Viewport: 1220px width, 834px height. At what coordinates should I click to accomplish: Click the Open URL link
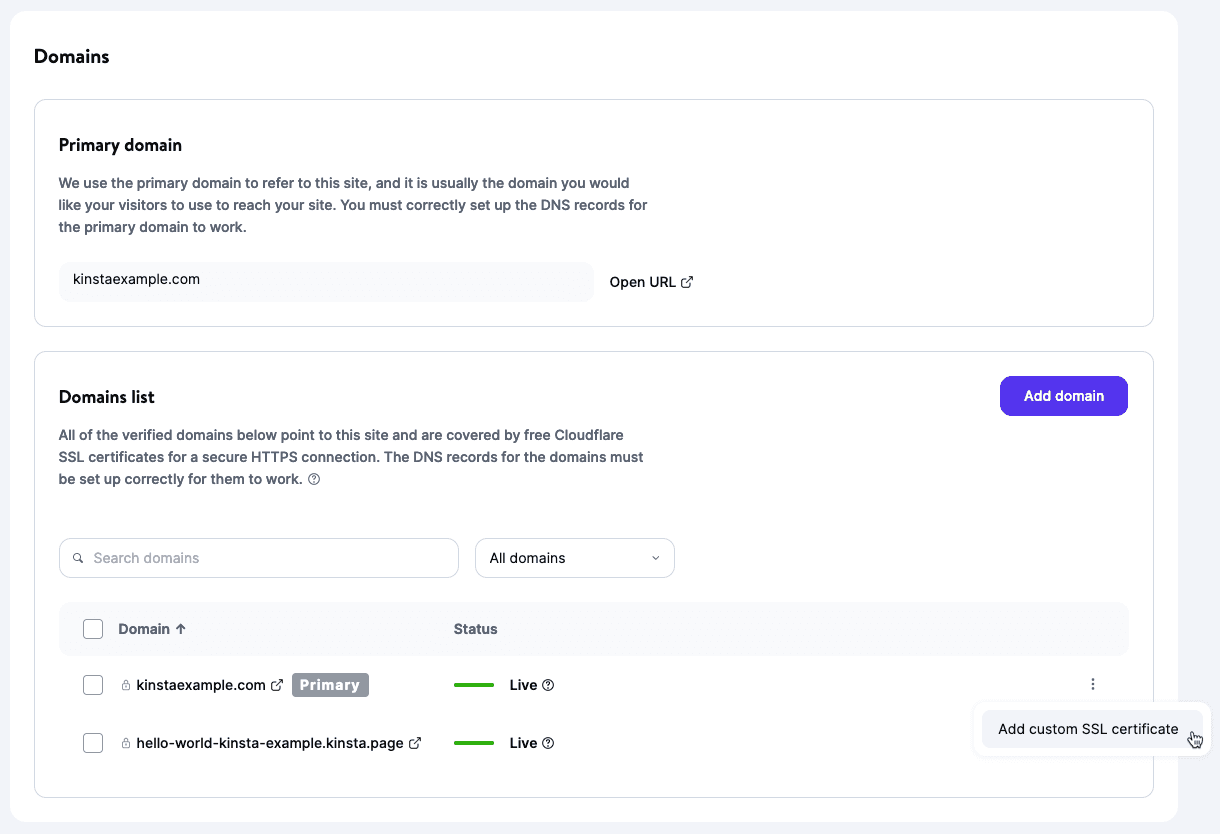point(642,282)
